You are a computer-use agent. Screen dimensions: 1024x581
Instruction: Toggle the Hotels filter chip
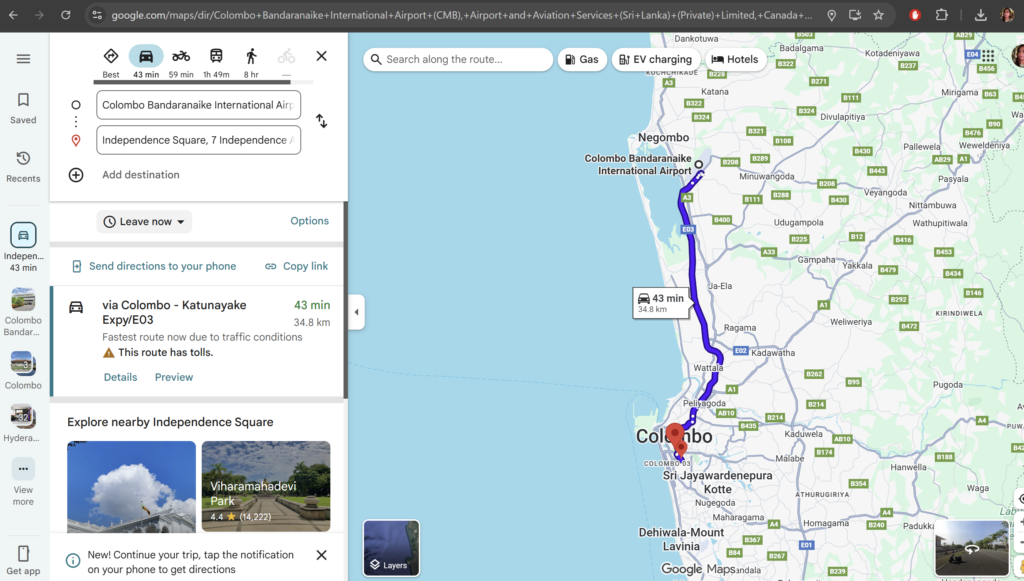click(734, 60)
